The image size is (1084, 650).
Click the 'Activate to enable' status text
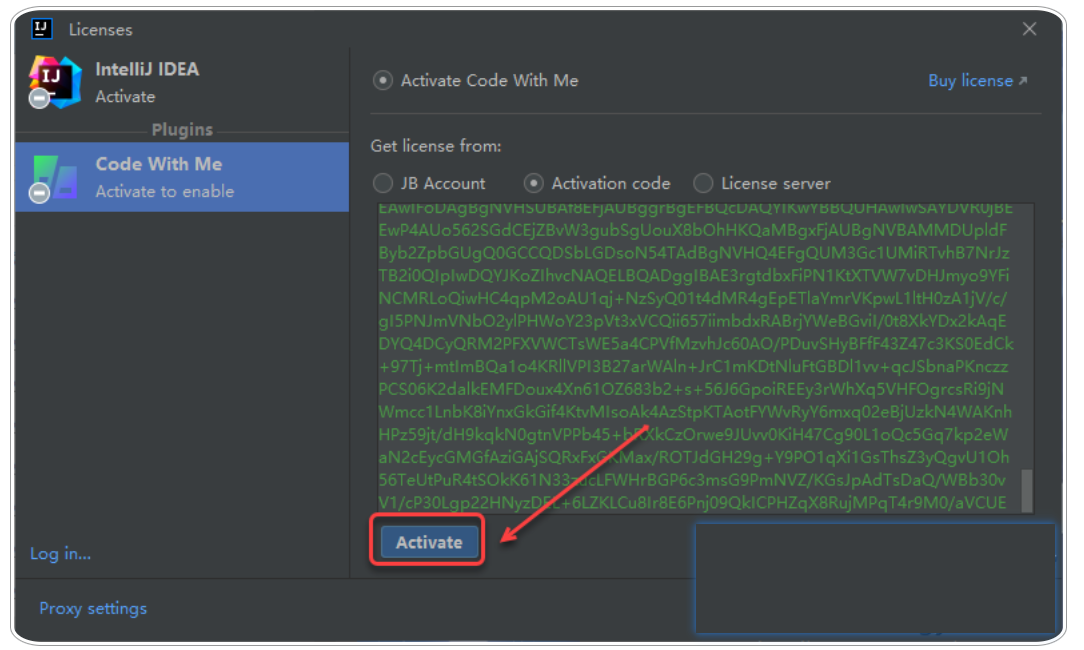coord(165,192)
